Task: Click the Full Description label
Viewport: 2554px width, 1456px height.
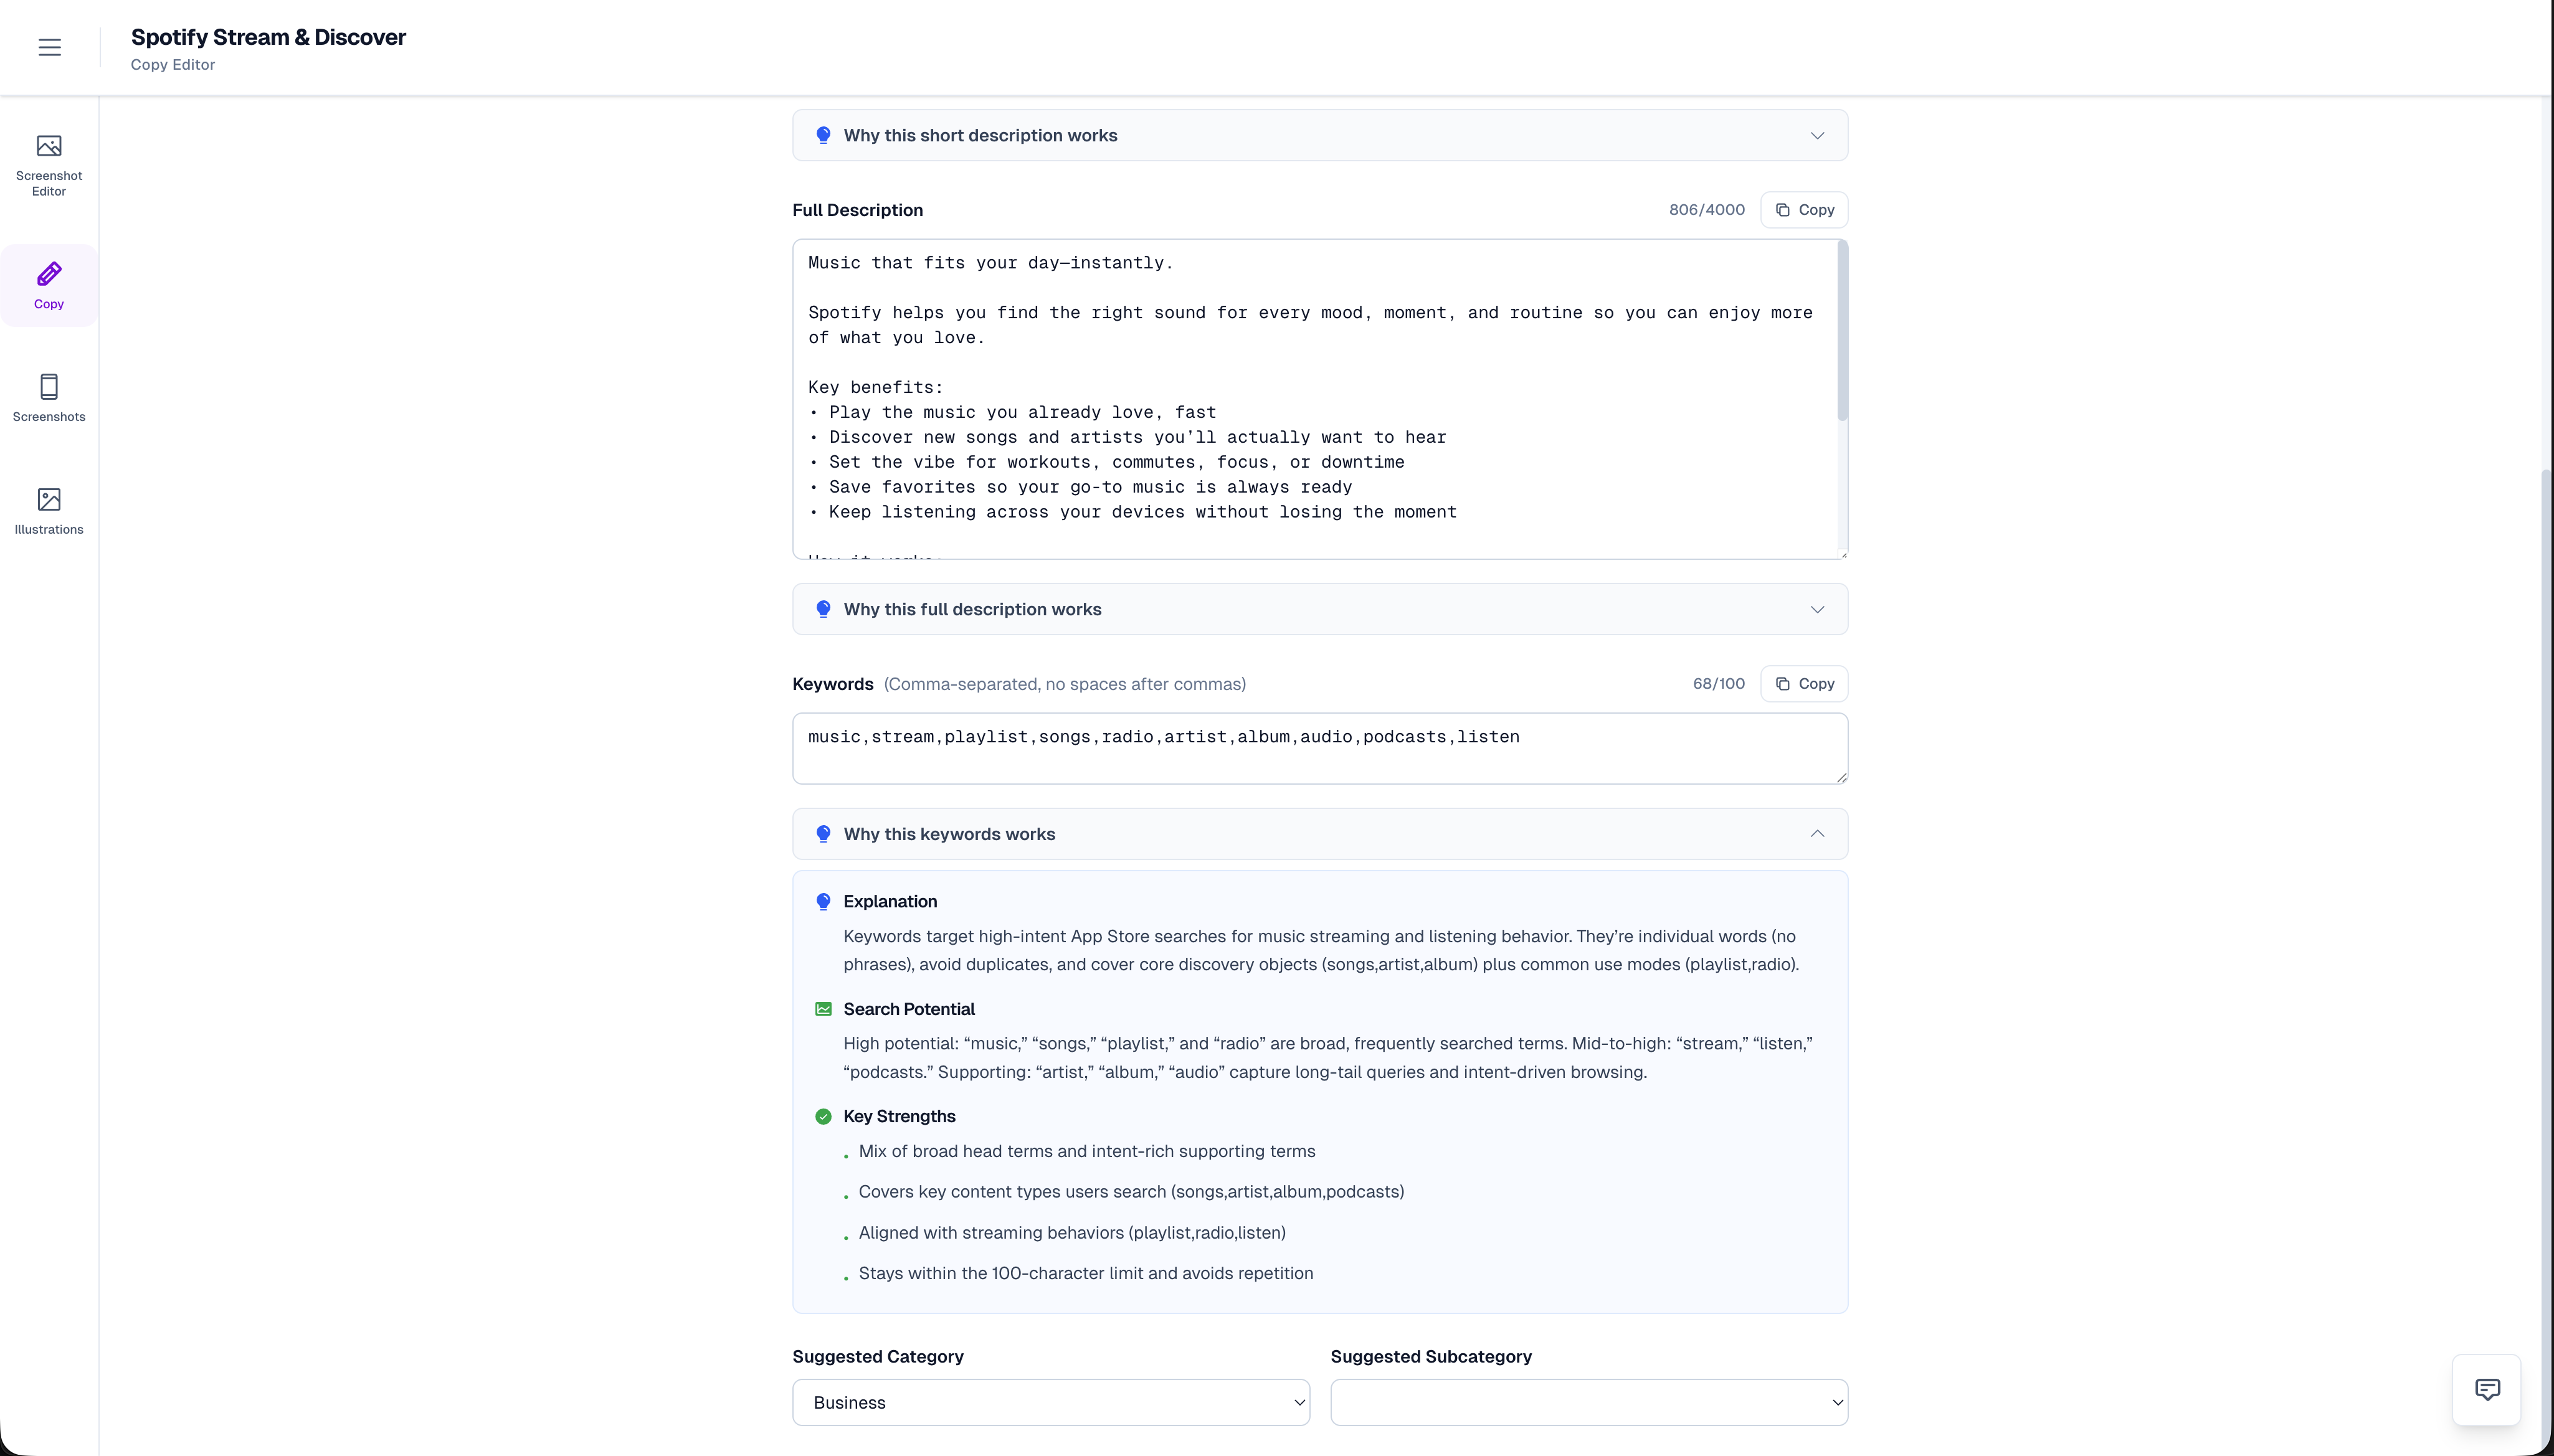Action: 857,210
